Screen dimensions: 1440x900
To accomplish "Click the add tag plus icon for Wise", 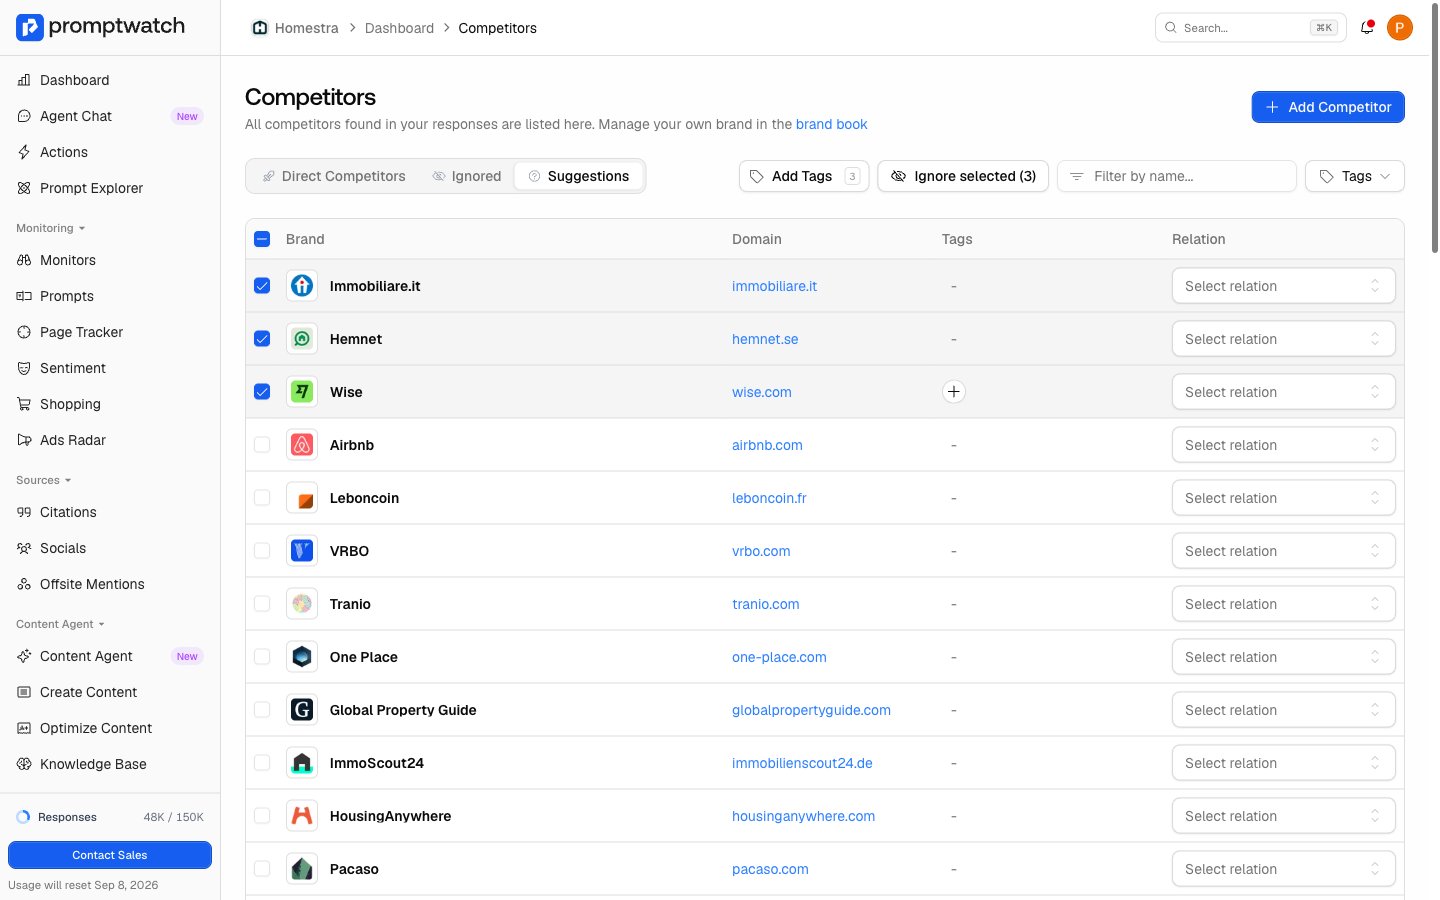I will tap(954, 392).
